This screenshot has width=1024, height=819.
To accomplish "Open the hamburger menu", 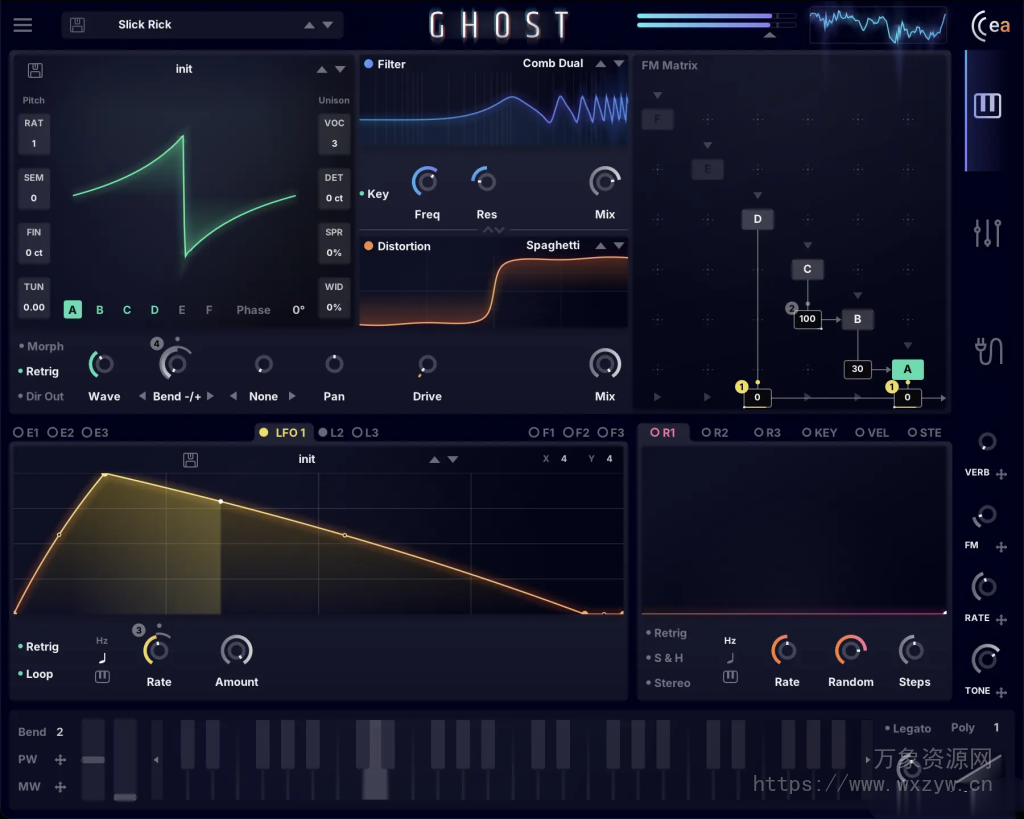I will tap(22, 25).
